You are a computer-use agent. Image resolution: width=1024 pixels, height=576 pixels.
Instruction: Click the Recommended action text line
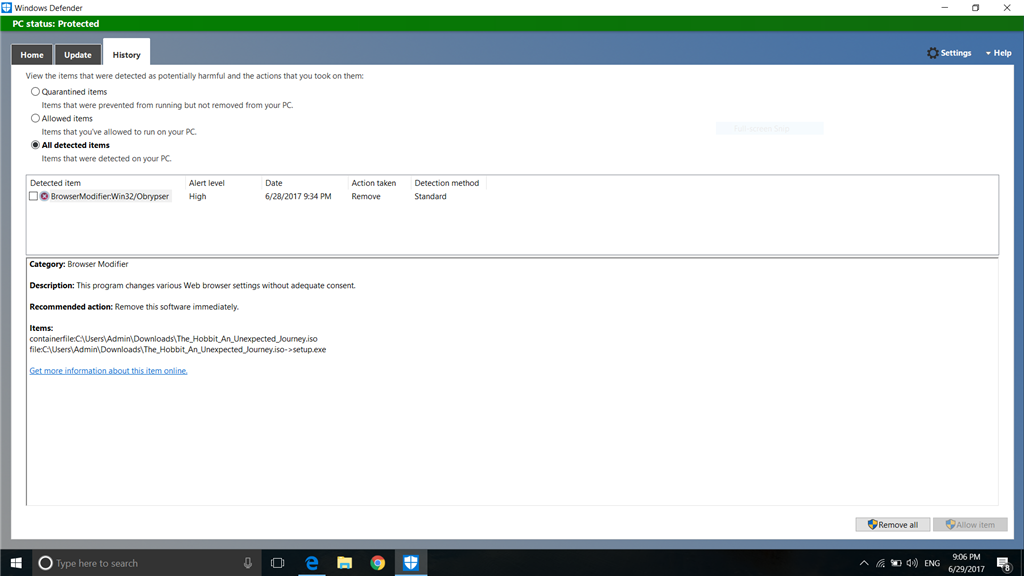pyautogui.click(x=134, y=307)
